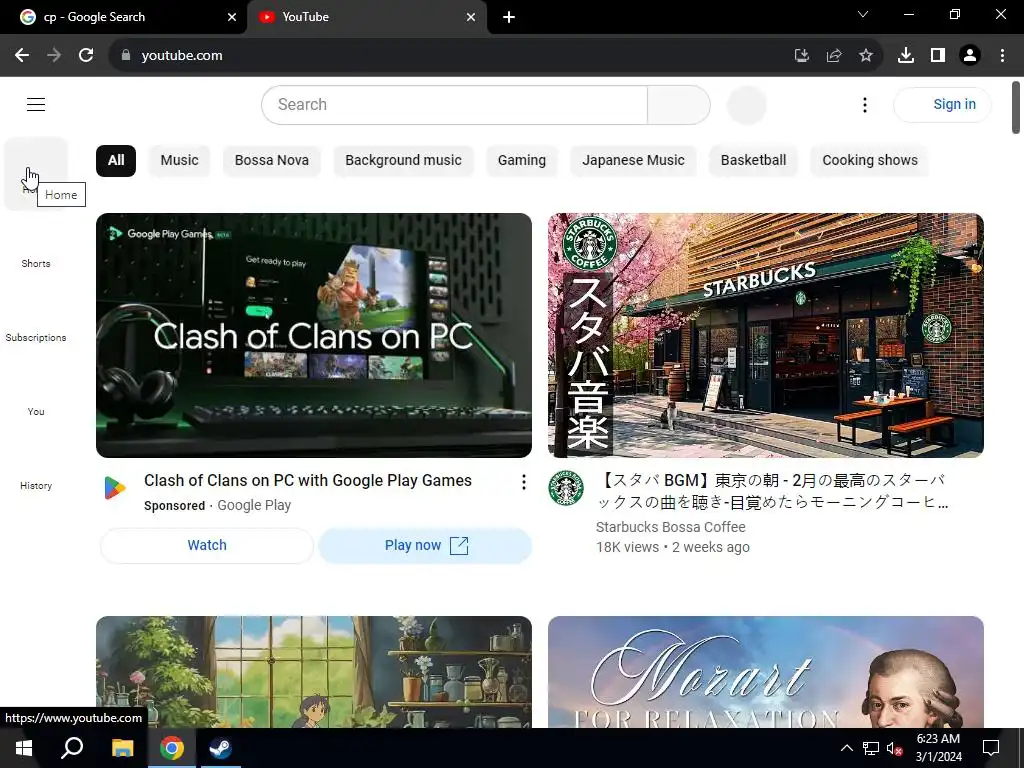Image resolution: width=1024 pixels, height=768 pixels.
Task: Close the YouTube browser tab
Action: click(x=471, y=18)
